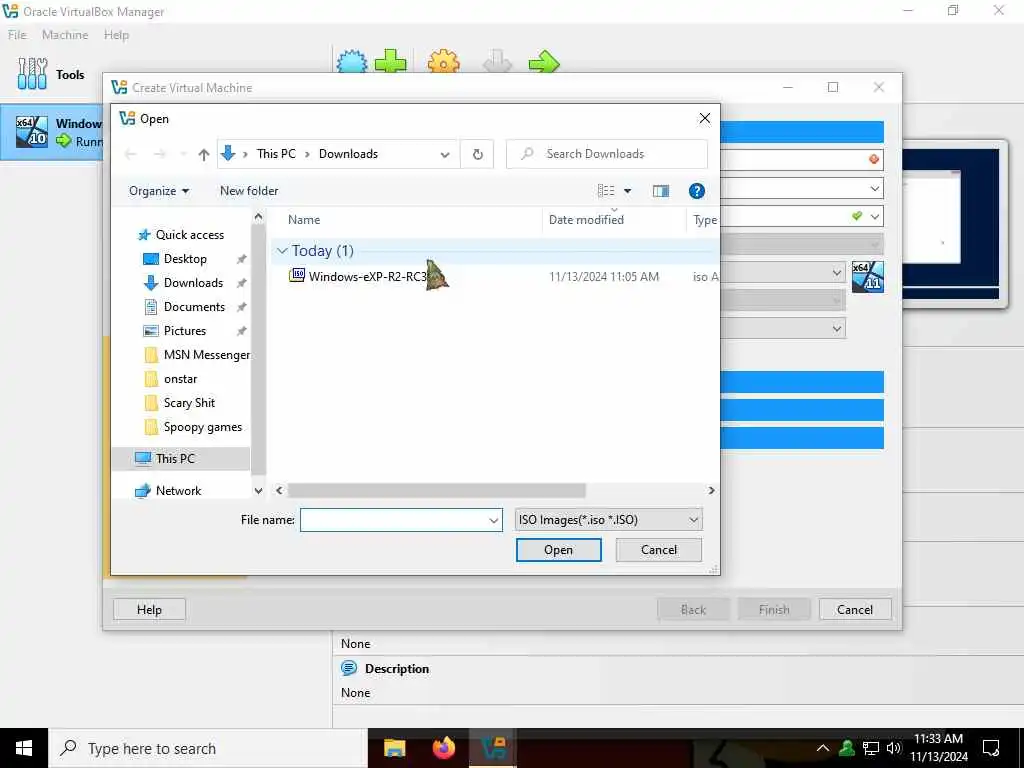Viewport: 1024px width, 768px height.
Task: Click the volume speaker tray icon
Action: click(x=893, y=748)
